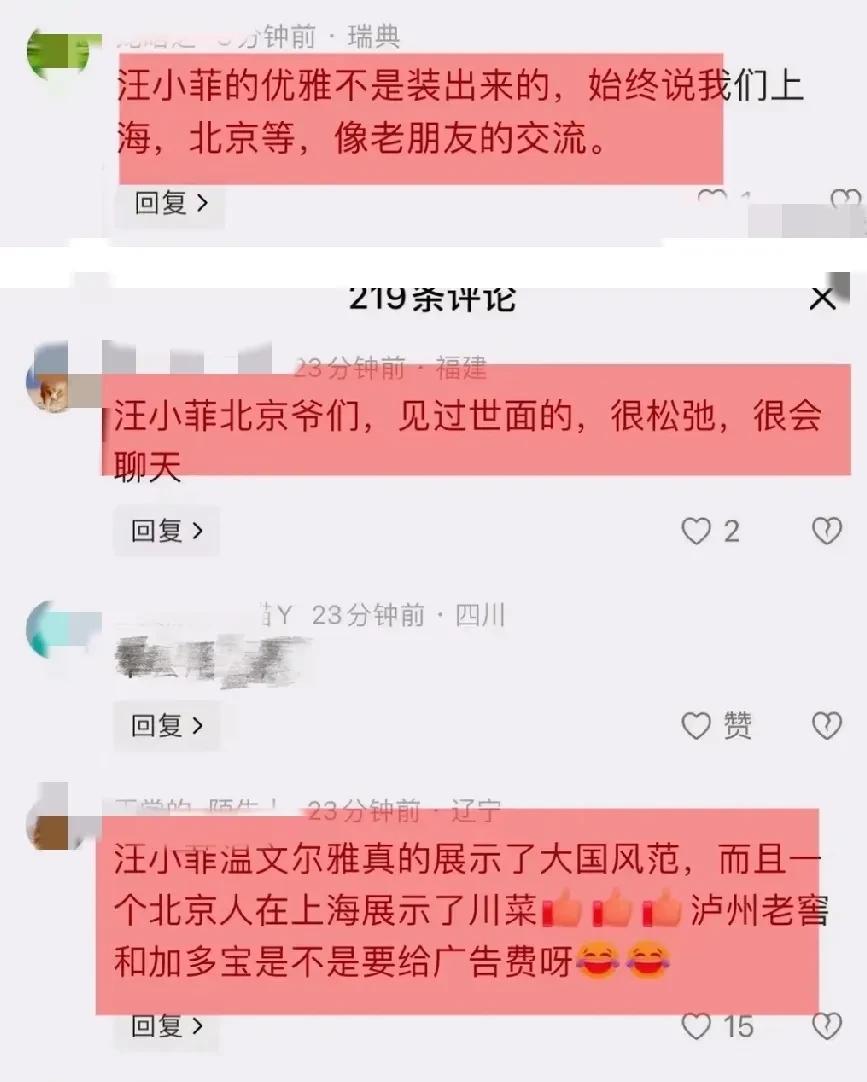Dislike the 四川 comment via broken heart
The height and width of the screenshot is (1082, 867).
[x=827, y=725]
